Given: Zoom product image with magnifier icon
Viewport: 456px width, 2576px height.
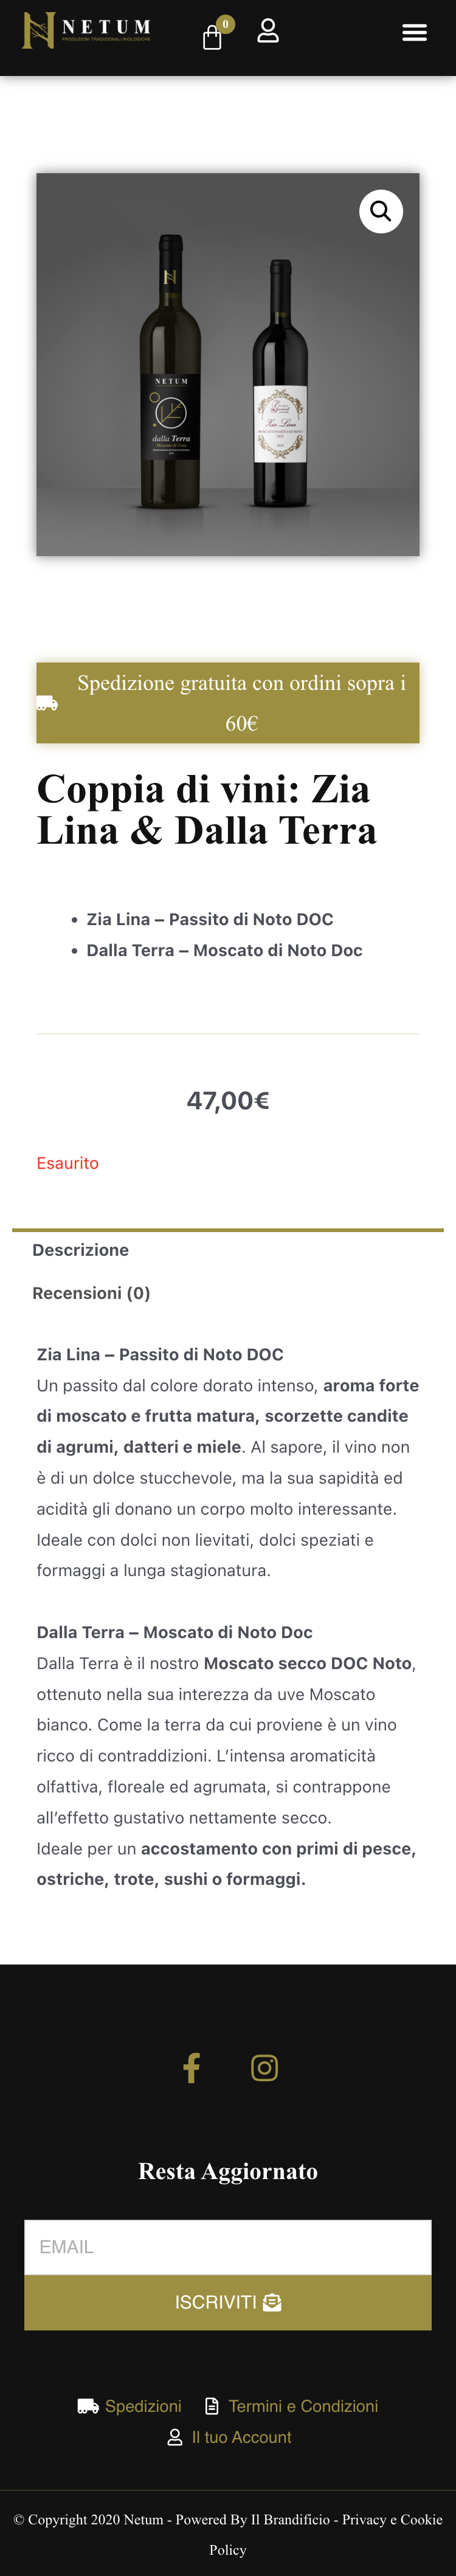Looking at the screenshot, I should (x=381, y=211).
